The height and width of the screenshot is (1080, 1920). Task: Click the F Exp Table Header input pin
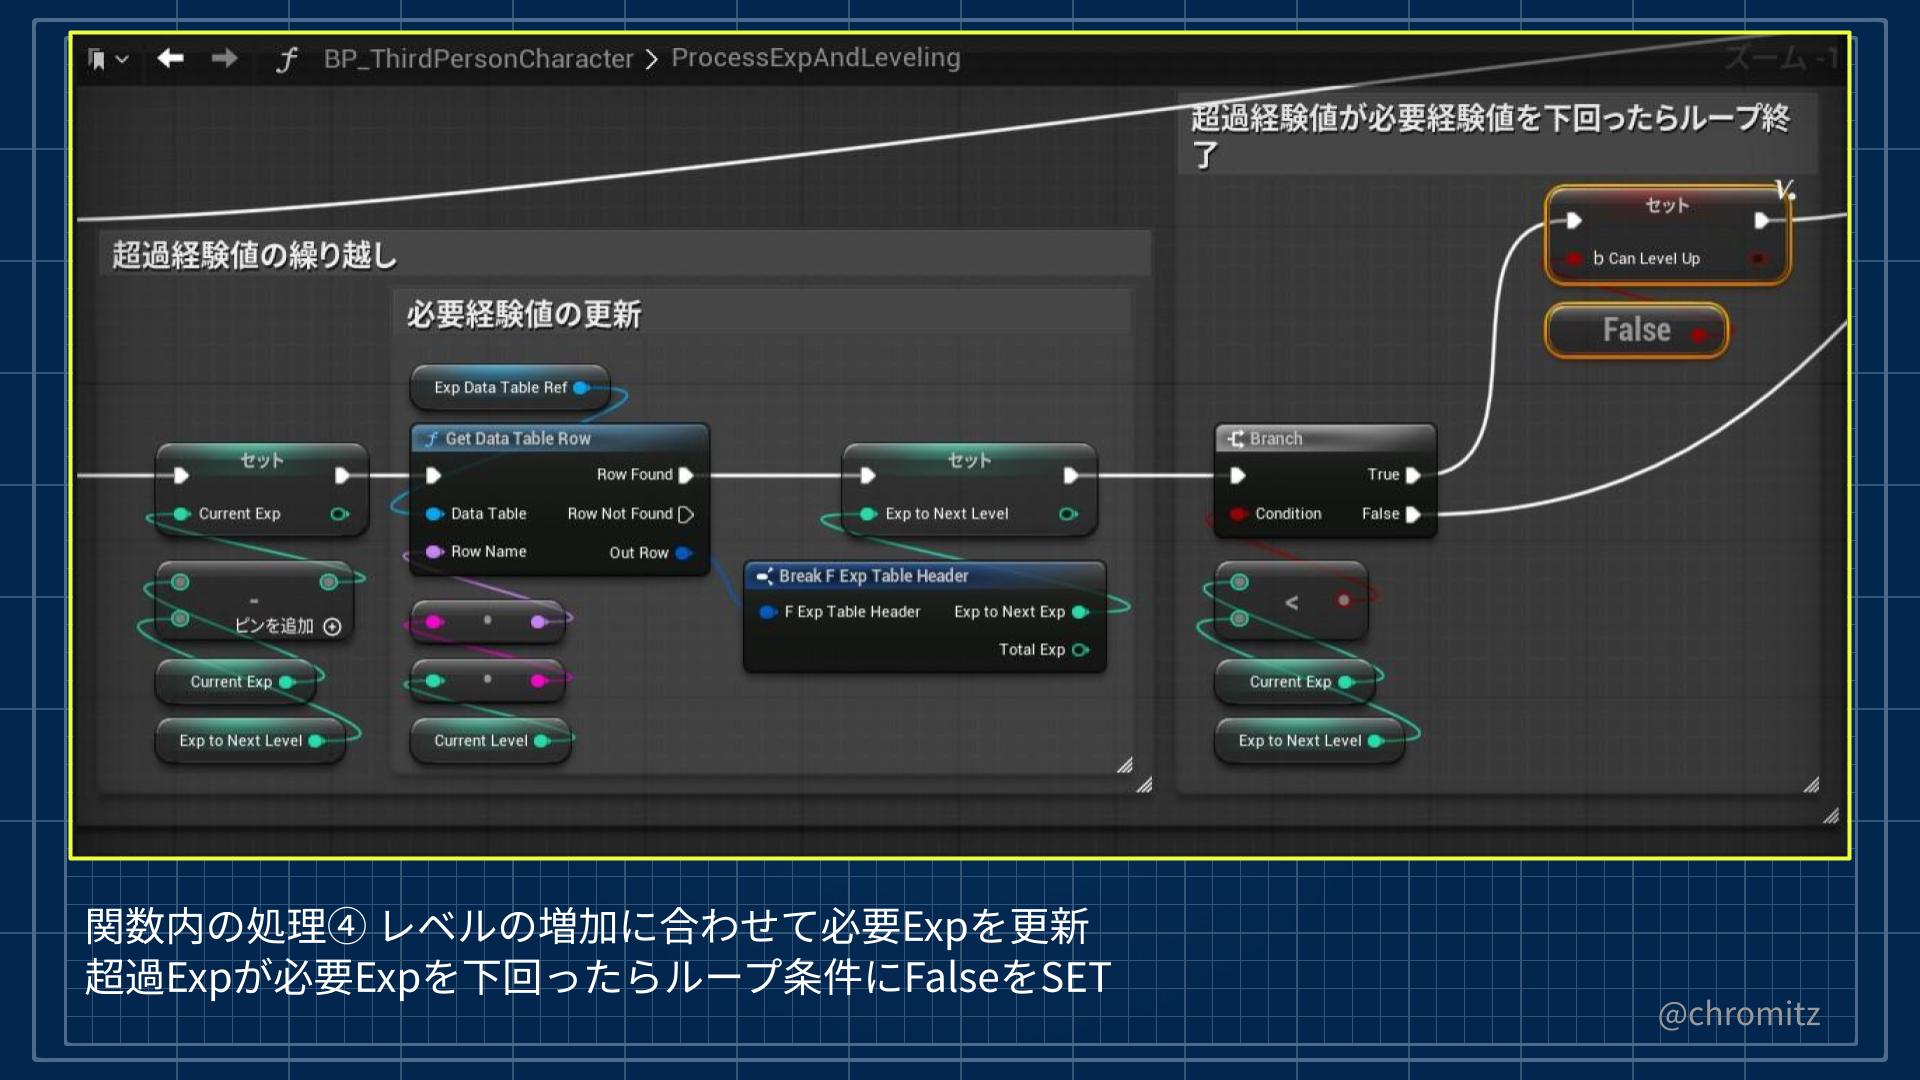(767, 612)
